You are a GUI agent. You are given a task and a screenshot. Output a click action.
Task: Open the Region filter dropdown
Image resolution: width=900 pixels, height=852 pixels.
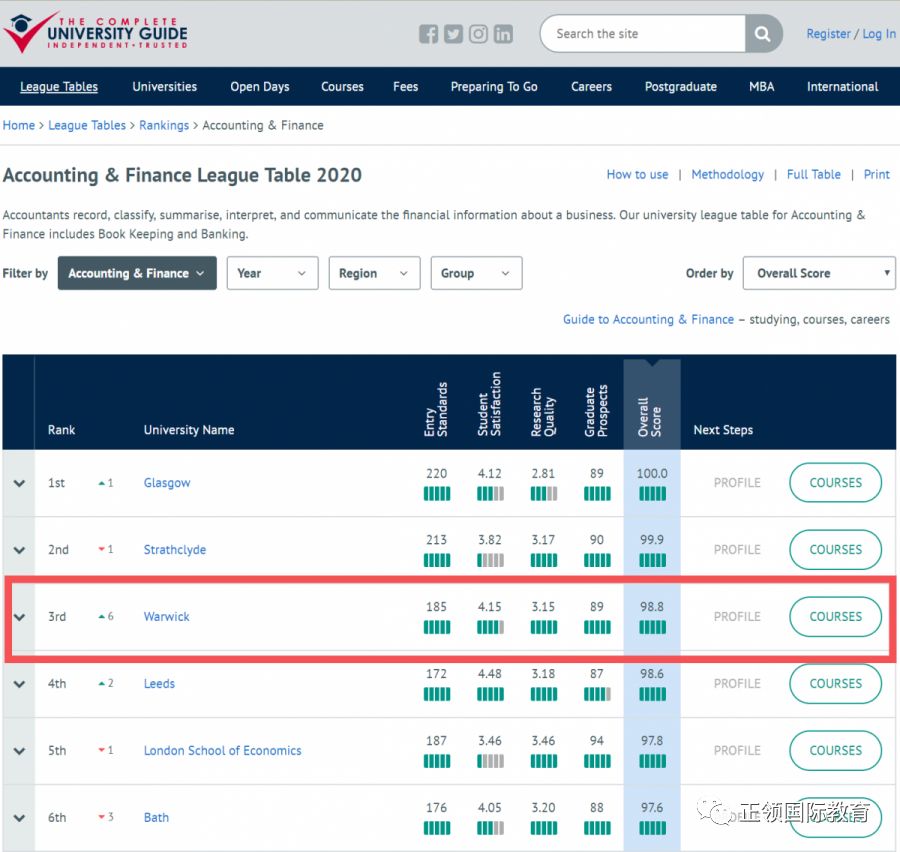374,273
